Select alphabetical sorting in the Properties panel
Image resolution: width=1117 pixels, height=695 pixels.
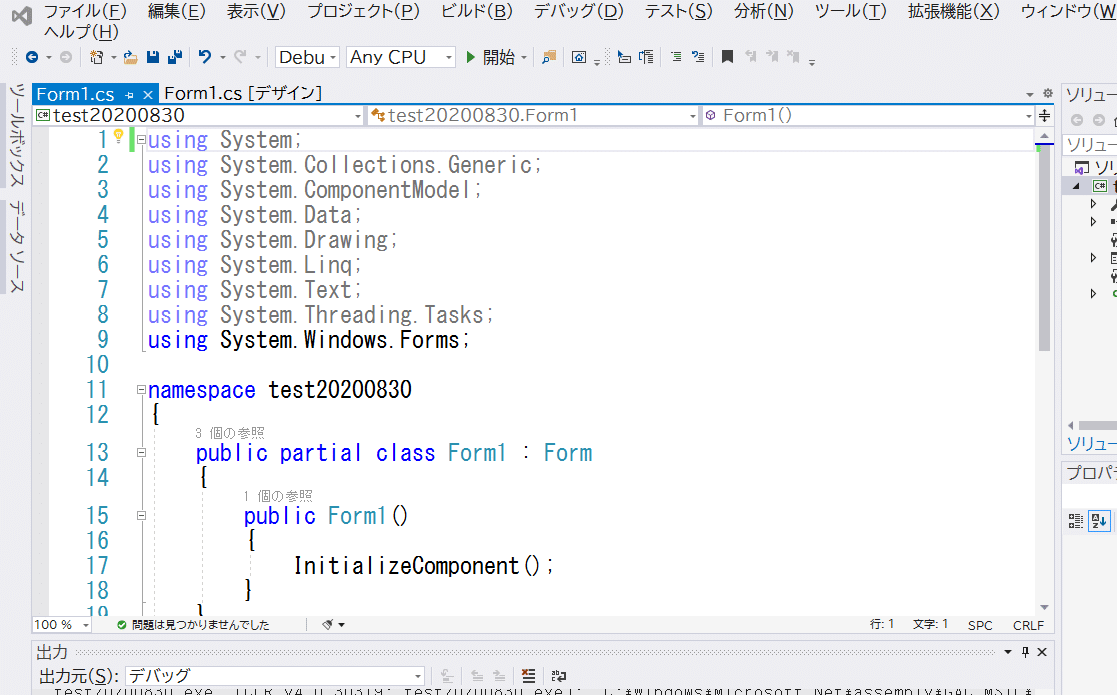[x=1099, y=521]
